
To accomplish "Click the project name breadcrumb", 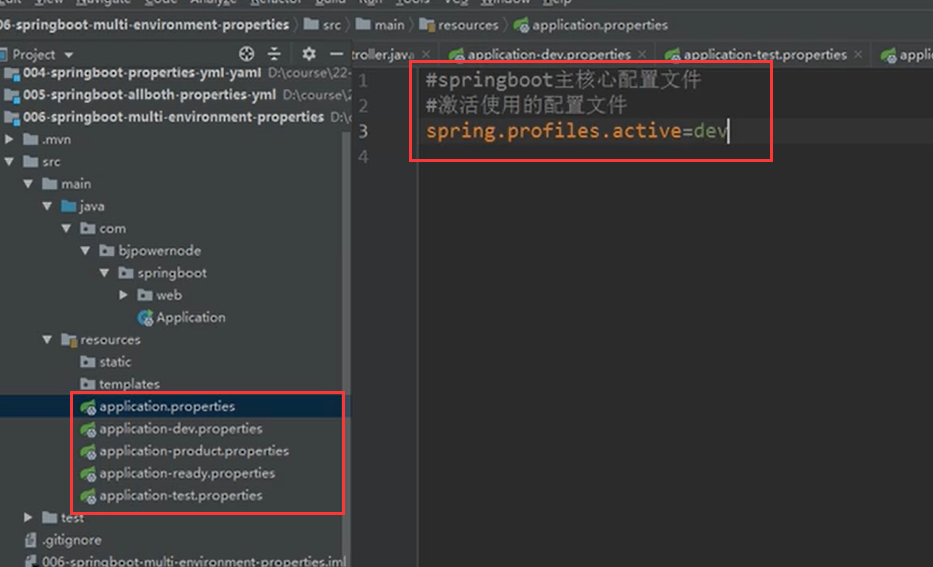I will pos(145,25).
